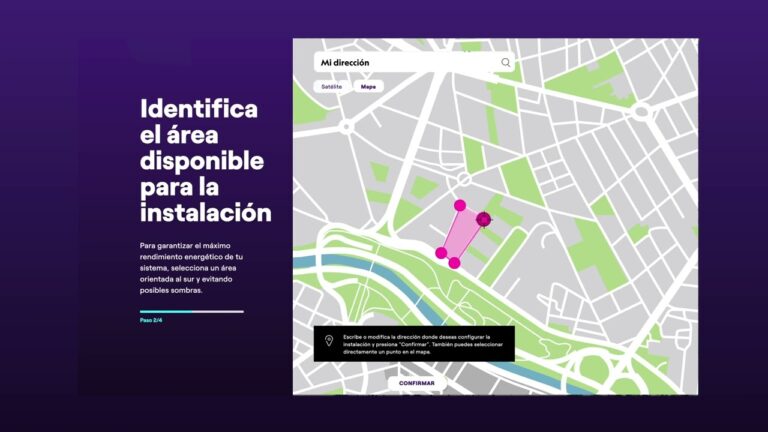Click the dark highlighted polygon vertex
The image size is (768, 432).
coord(484,219)
